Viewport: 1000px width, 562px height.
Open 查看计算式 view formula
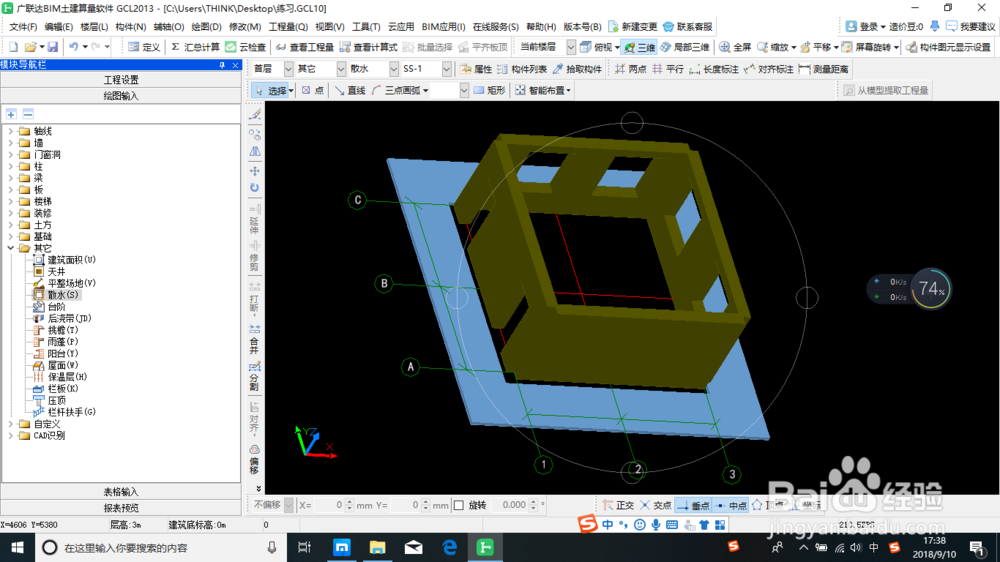(x=369, y=47)
